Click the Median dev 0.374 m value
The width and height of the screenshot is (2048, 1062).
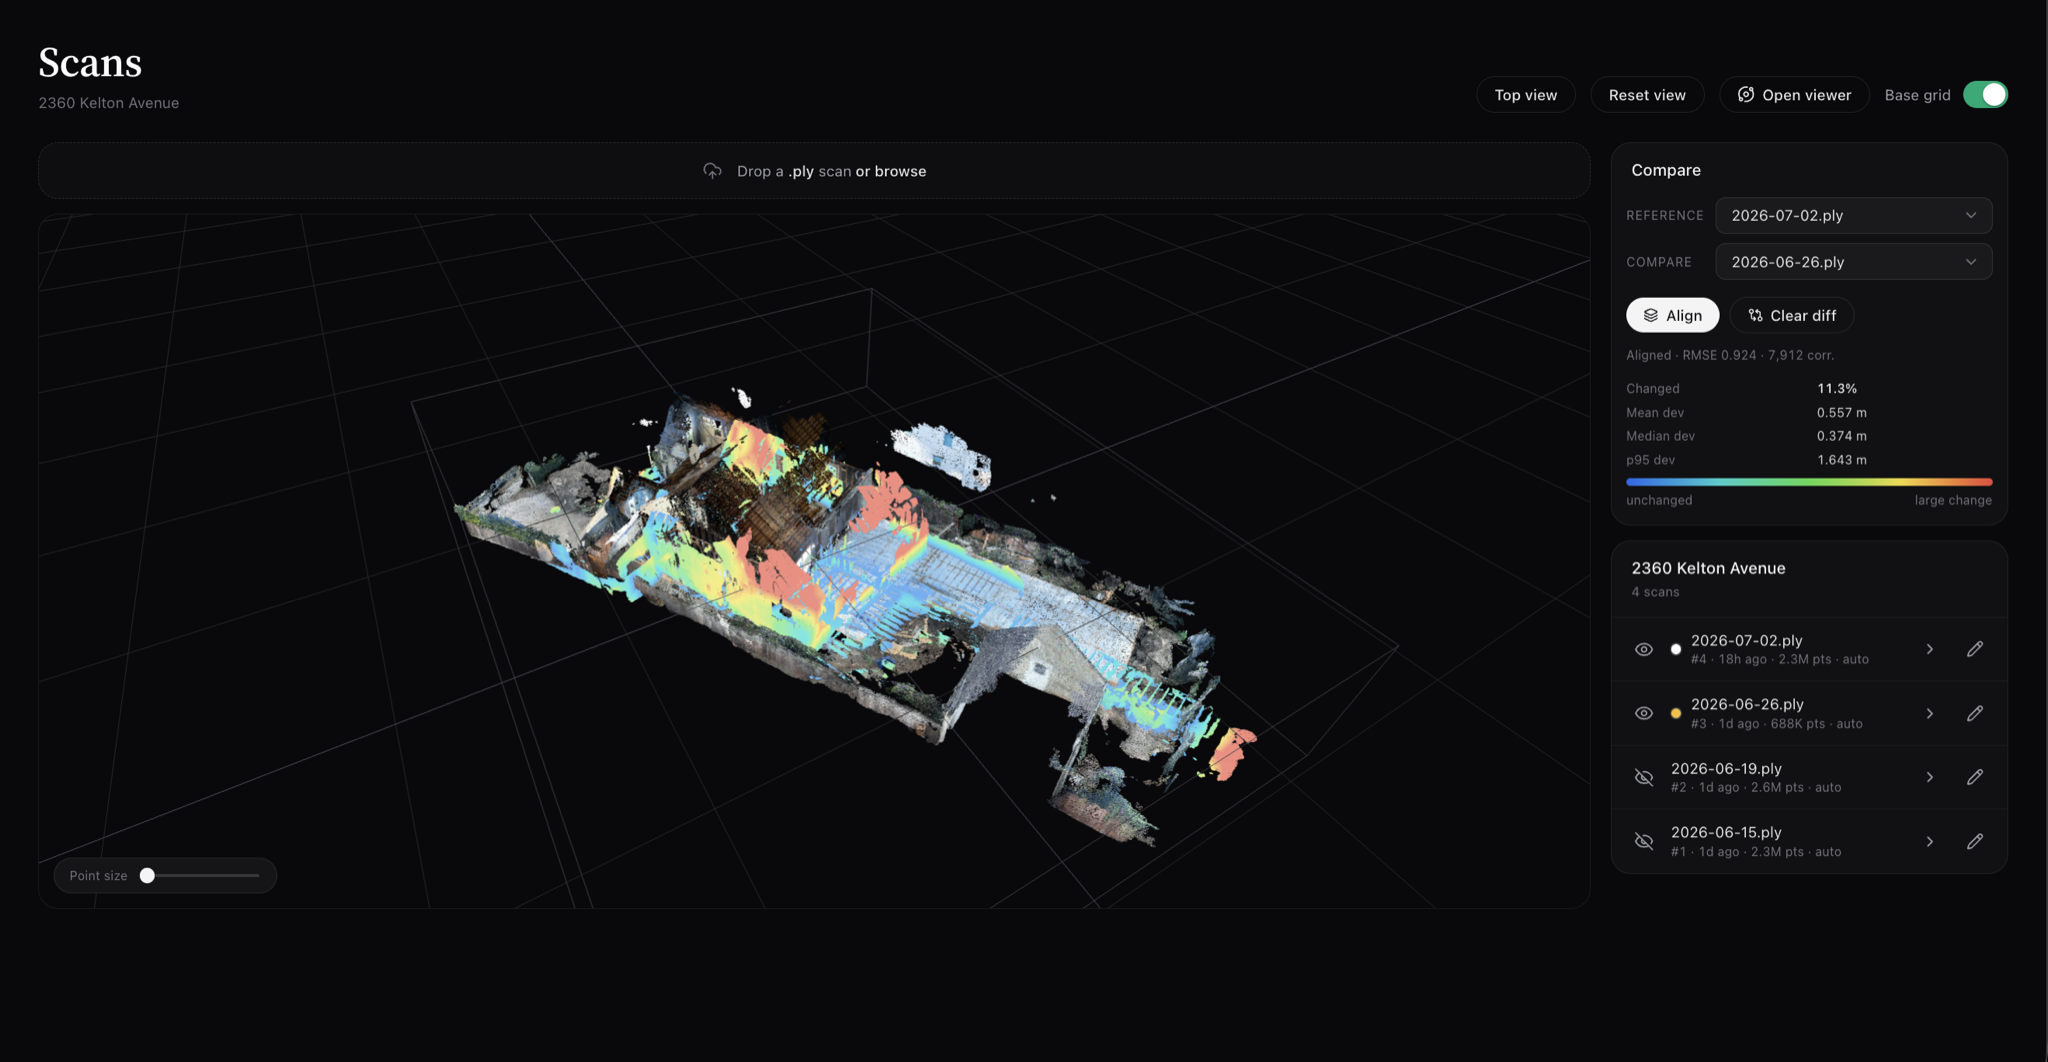click(x=1841, y=436)
